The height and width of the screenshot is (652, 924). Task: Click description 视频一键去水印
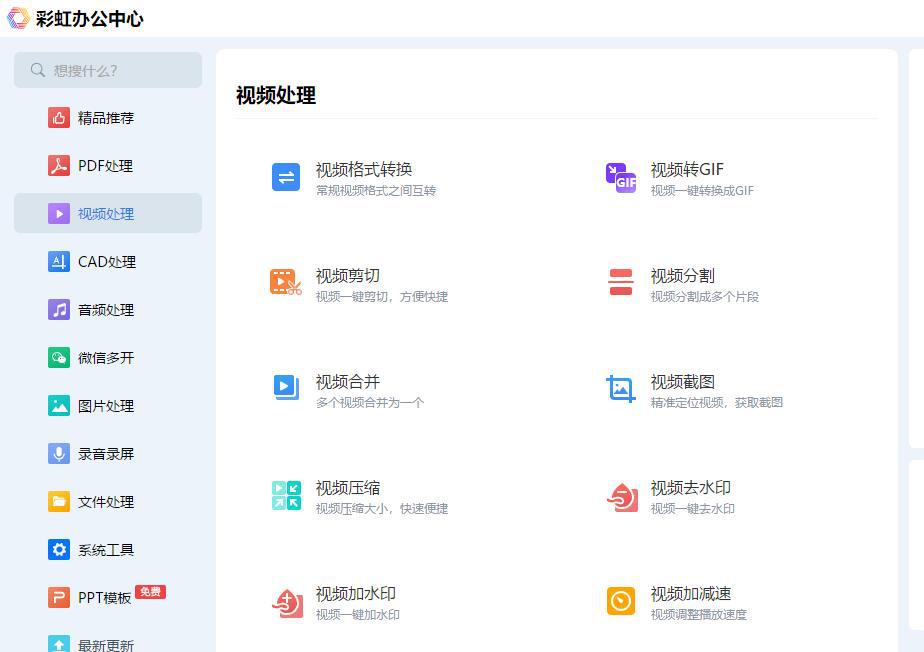point(692,509)
